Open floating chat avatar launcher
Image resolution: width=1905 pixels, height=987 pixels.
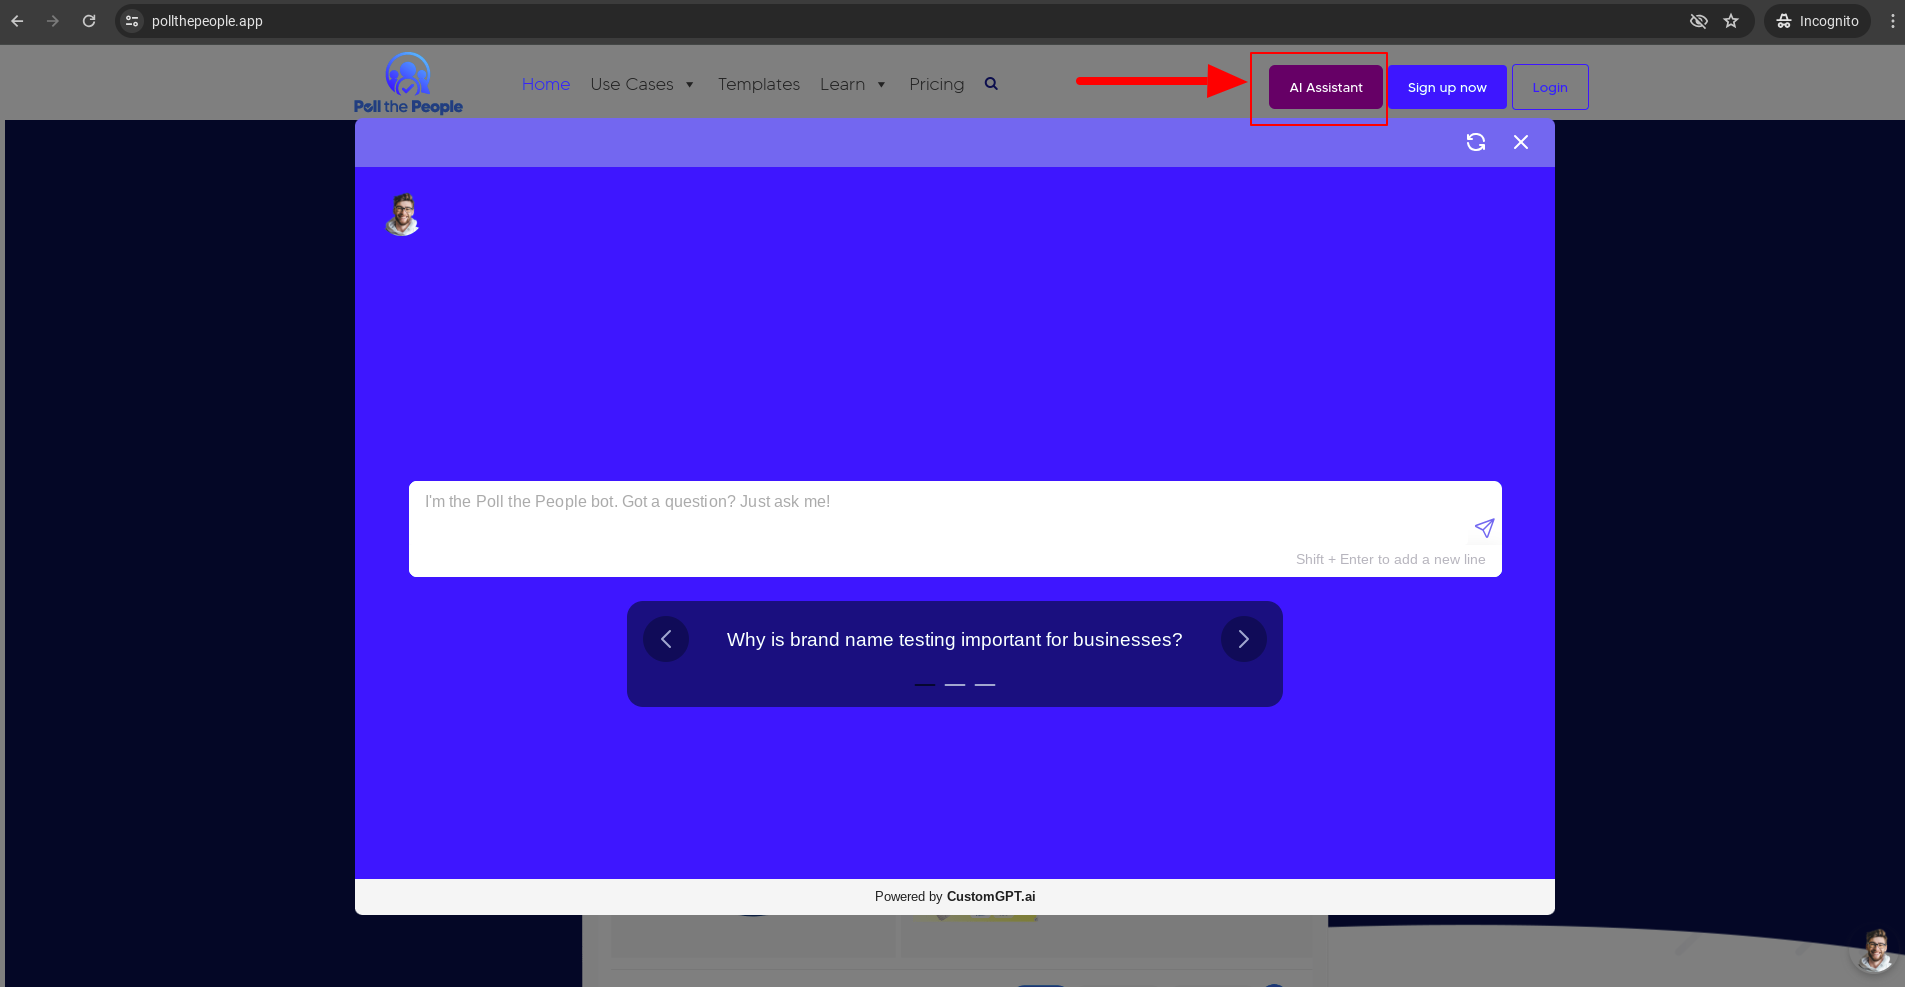[1875, 950]
